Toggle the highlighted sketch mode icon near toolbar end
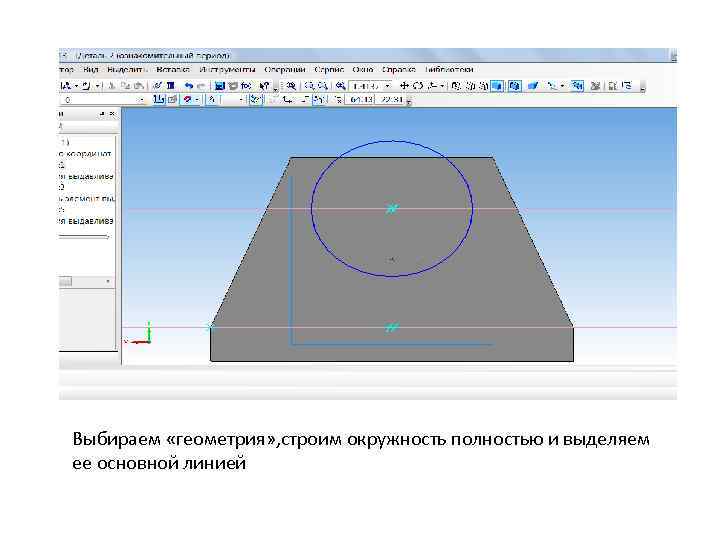 [577, 86]
